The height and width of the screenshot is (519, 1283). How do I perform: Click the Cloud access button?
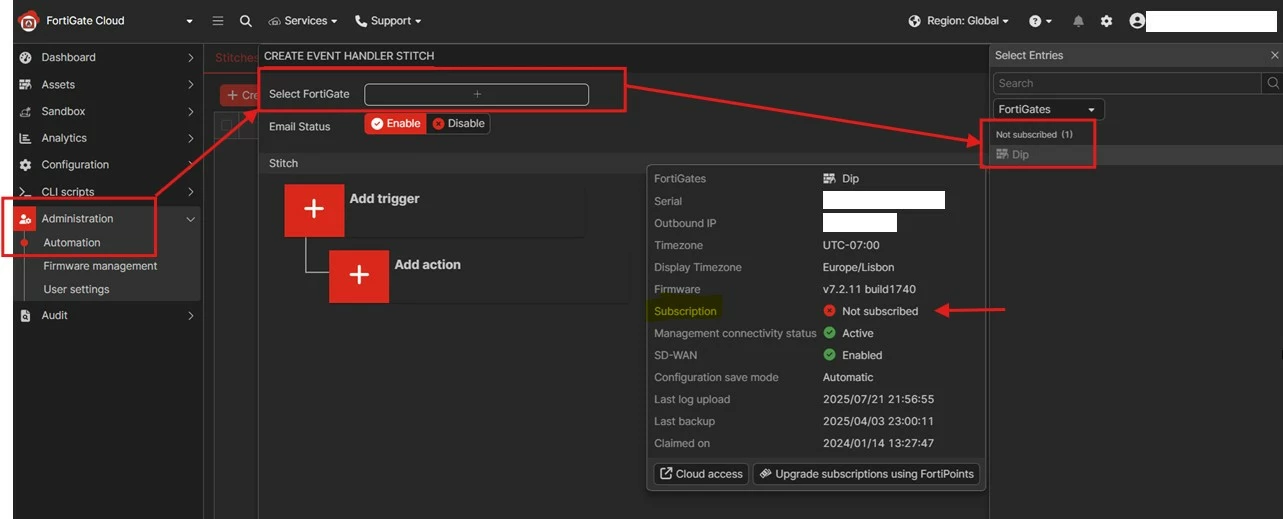(x=700, y=474)
